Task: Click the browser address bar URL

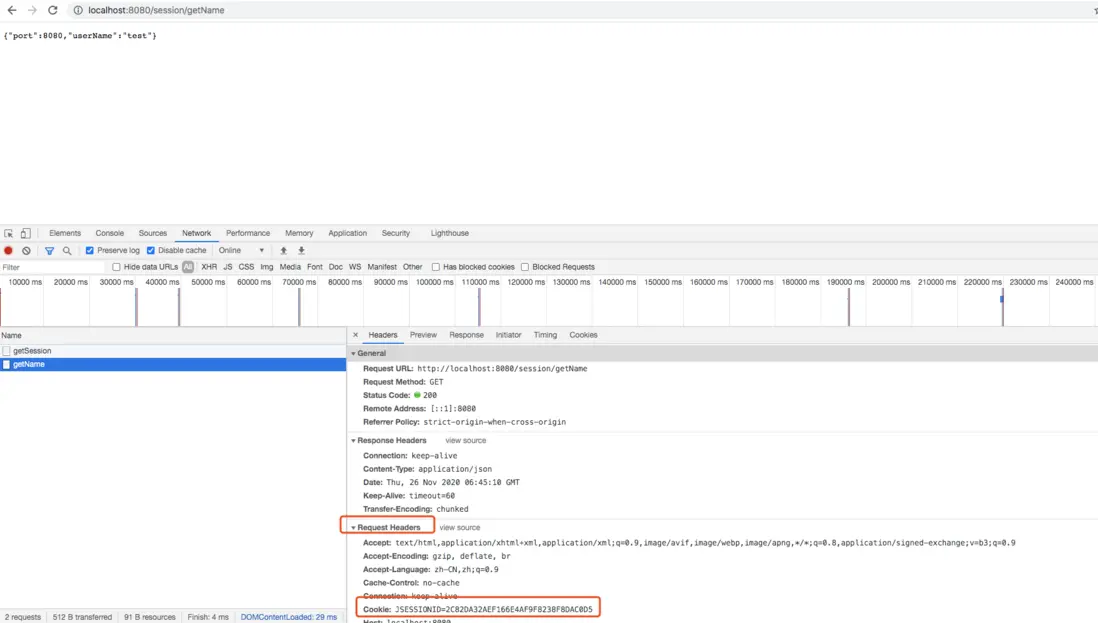Action: 156,10
